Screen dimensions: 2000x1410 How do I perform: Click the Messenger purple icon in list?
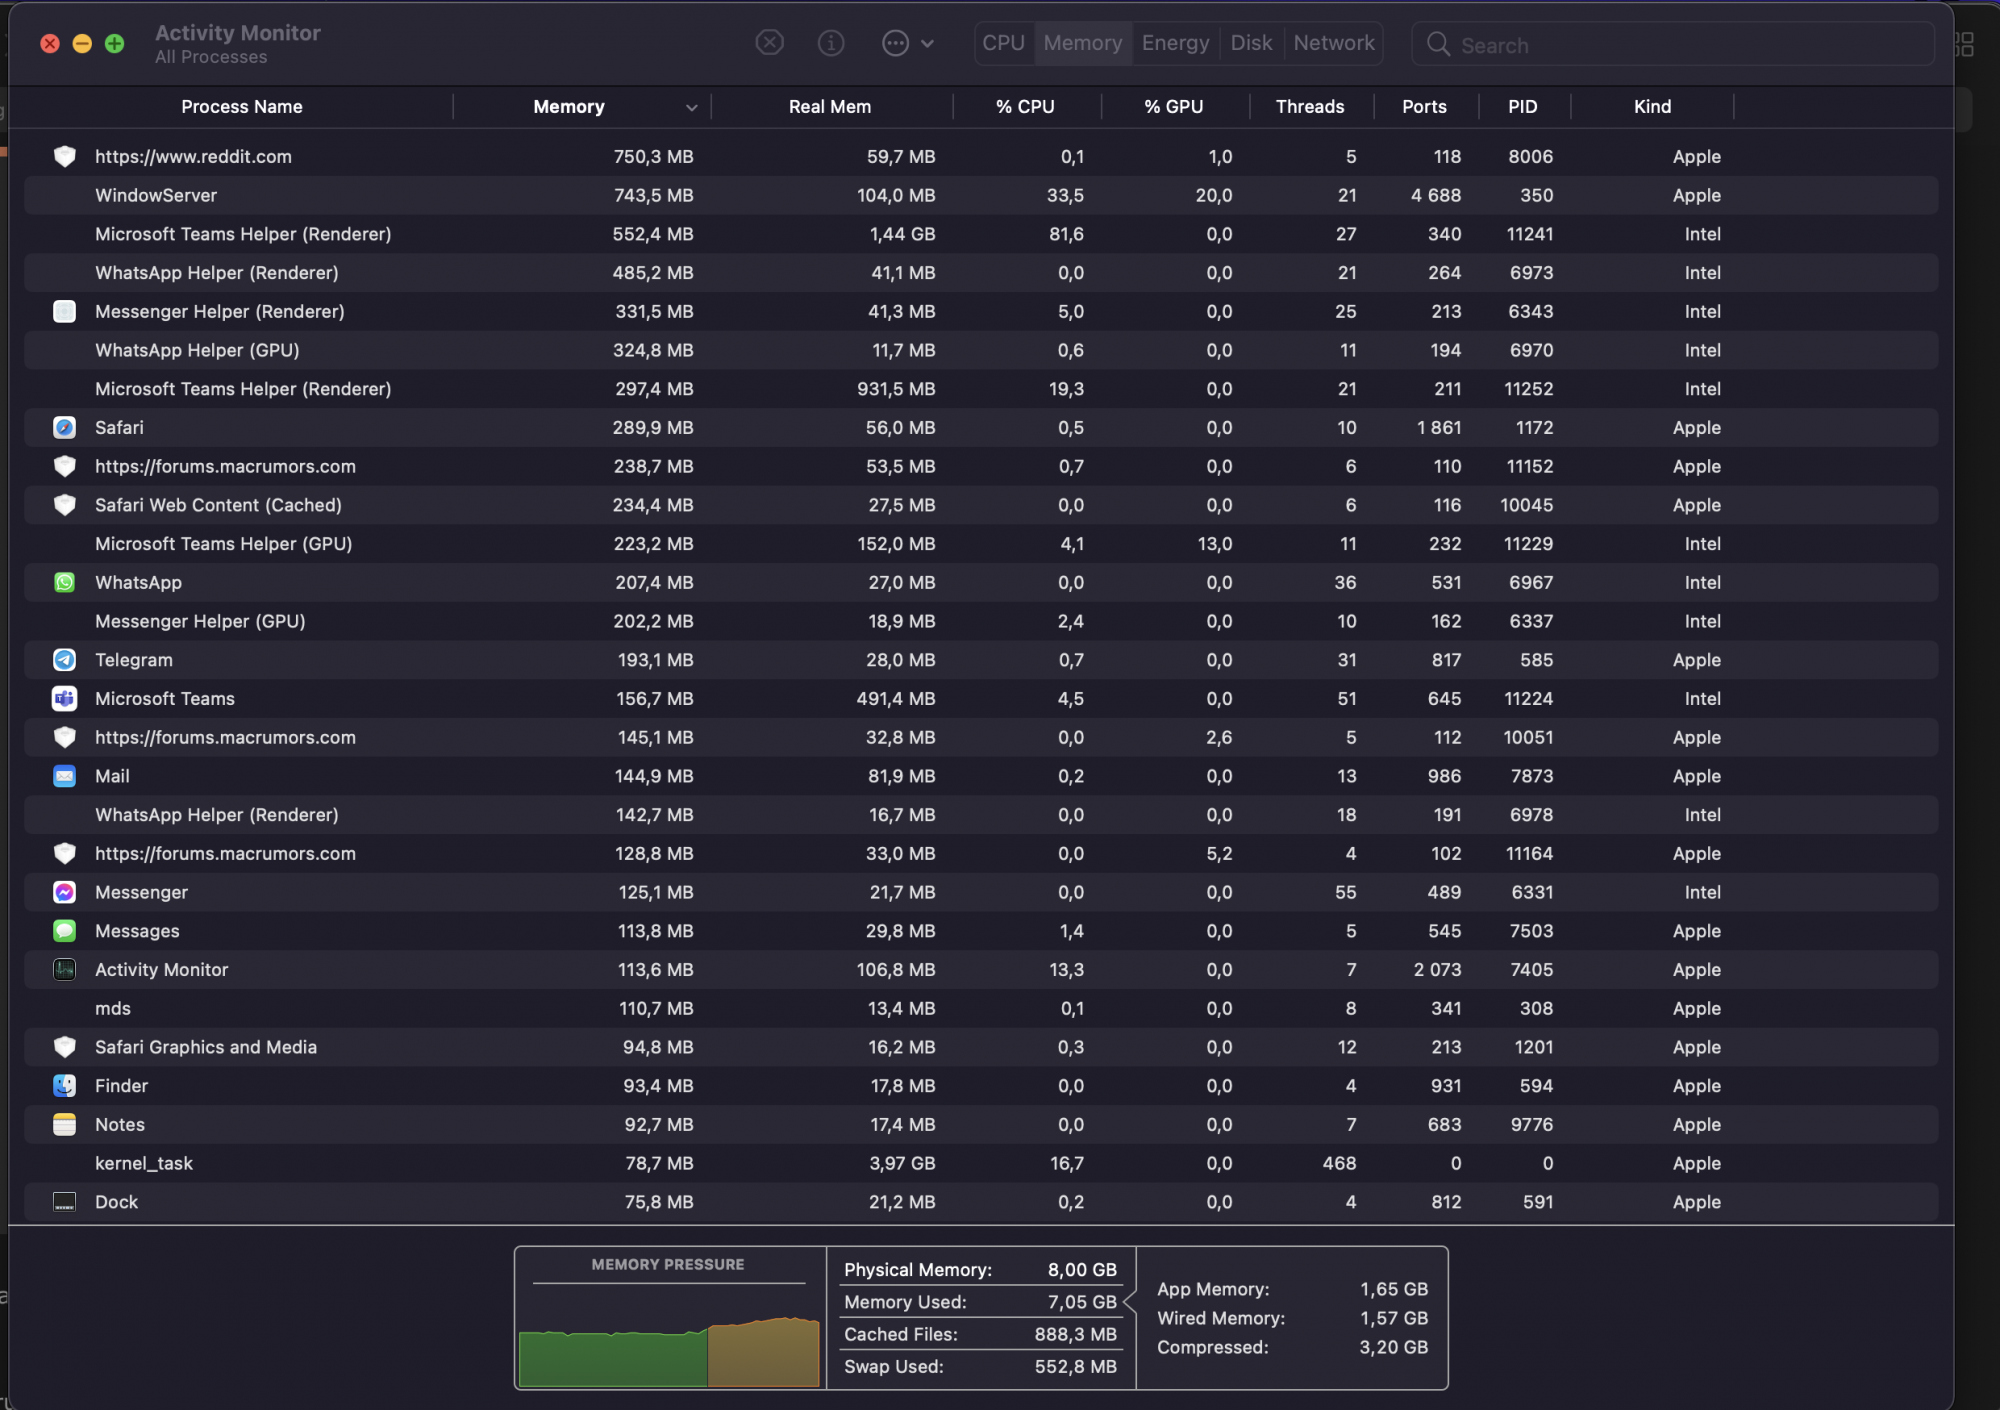(64, 892)
